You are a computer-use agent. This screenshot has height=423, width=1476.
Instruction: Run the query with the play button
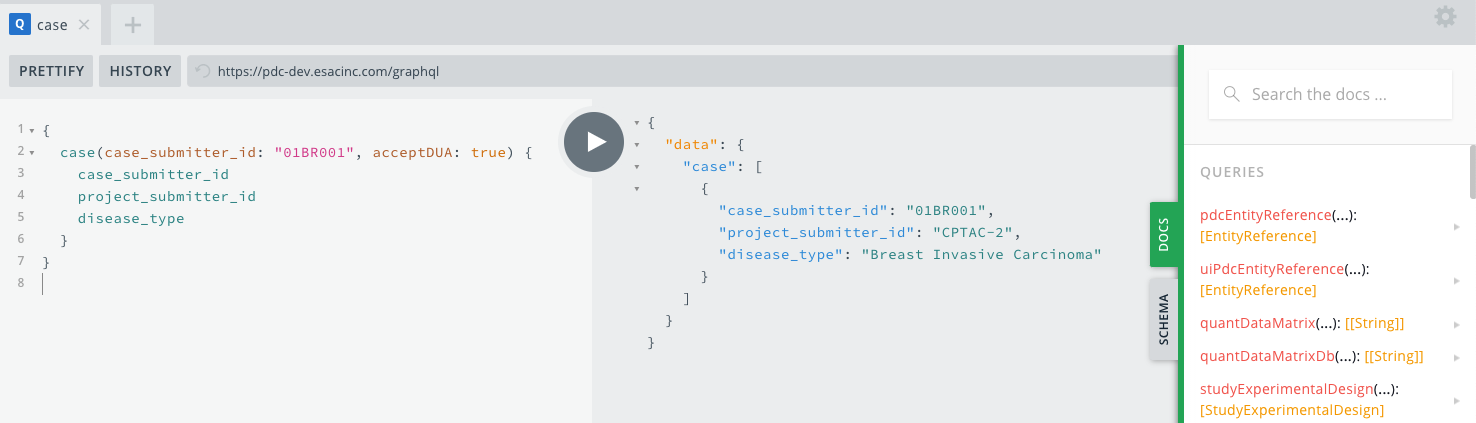pyautogui.click(x=594, y=142)
